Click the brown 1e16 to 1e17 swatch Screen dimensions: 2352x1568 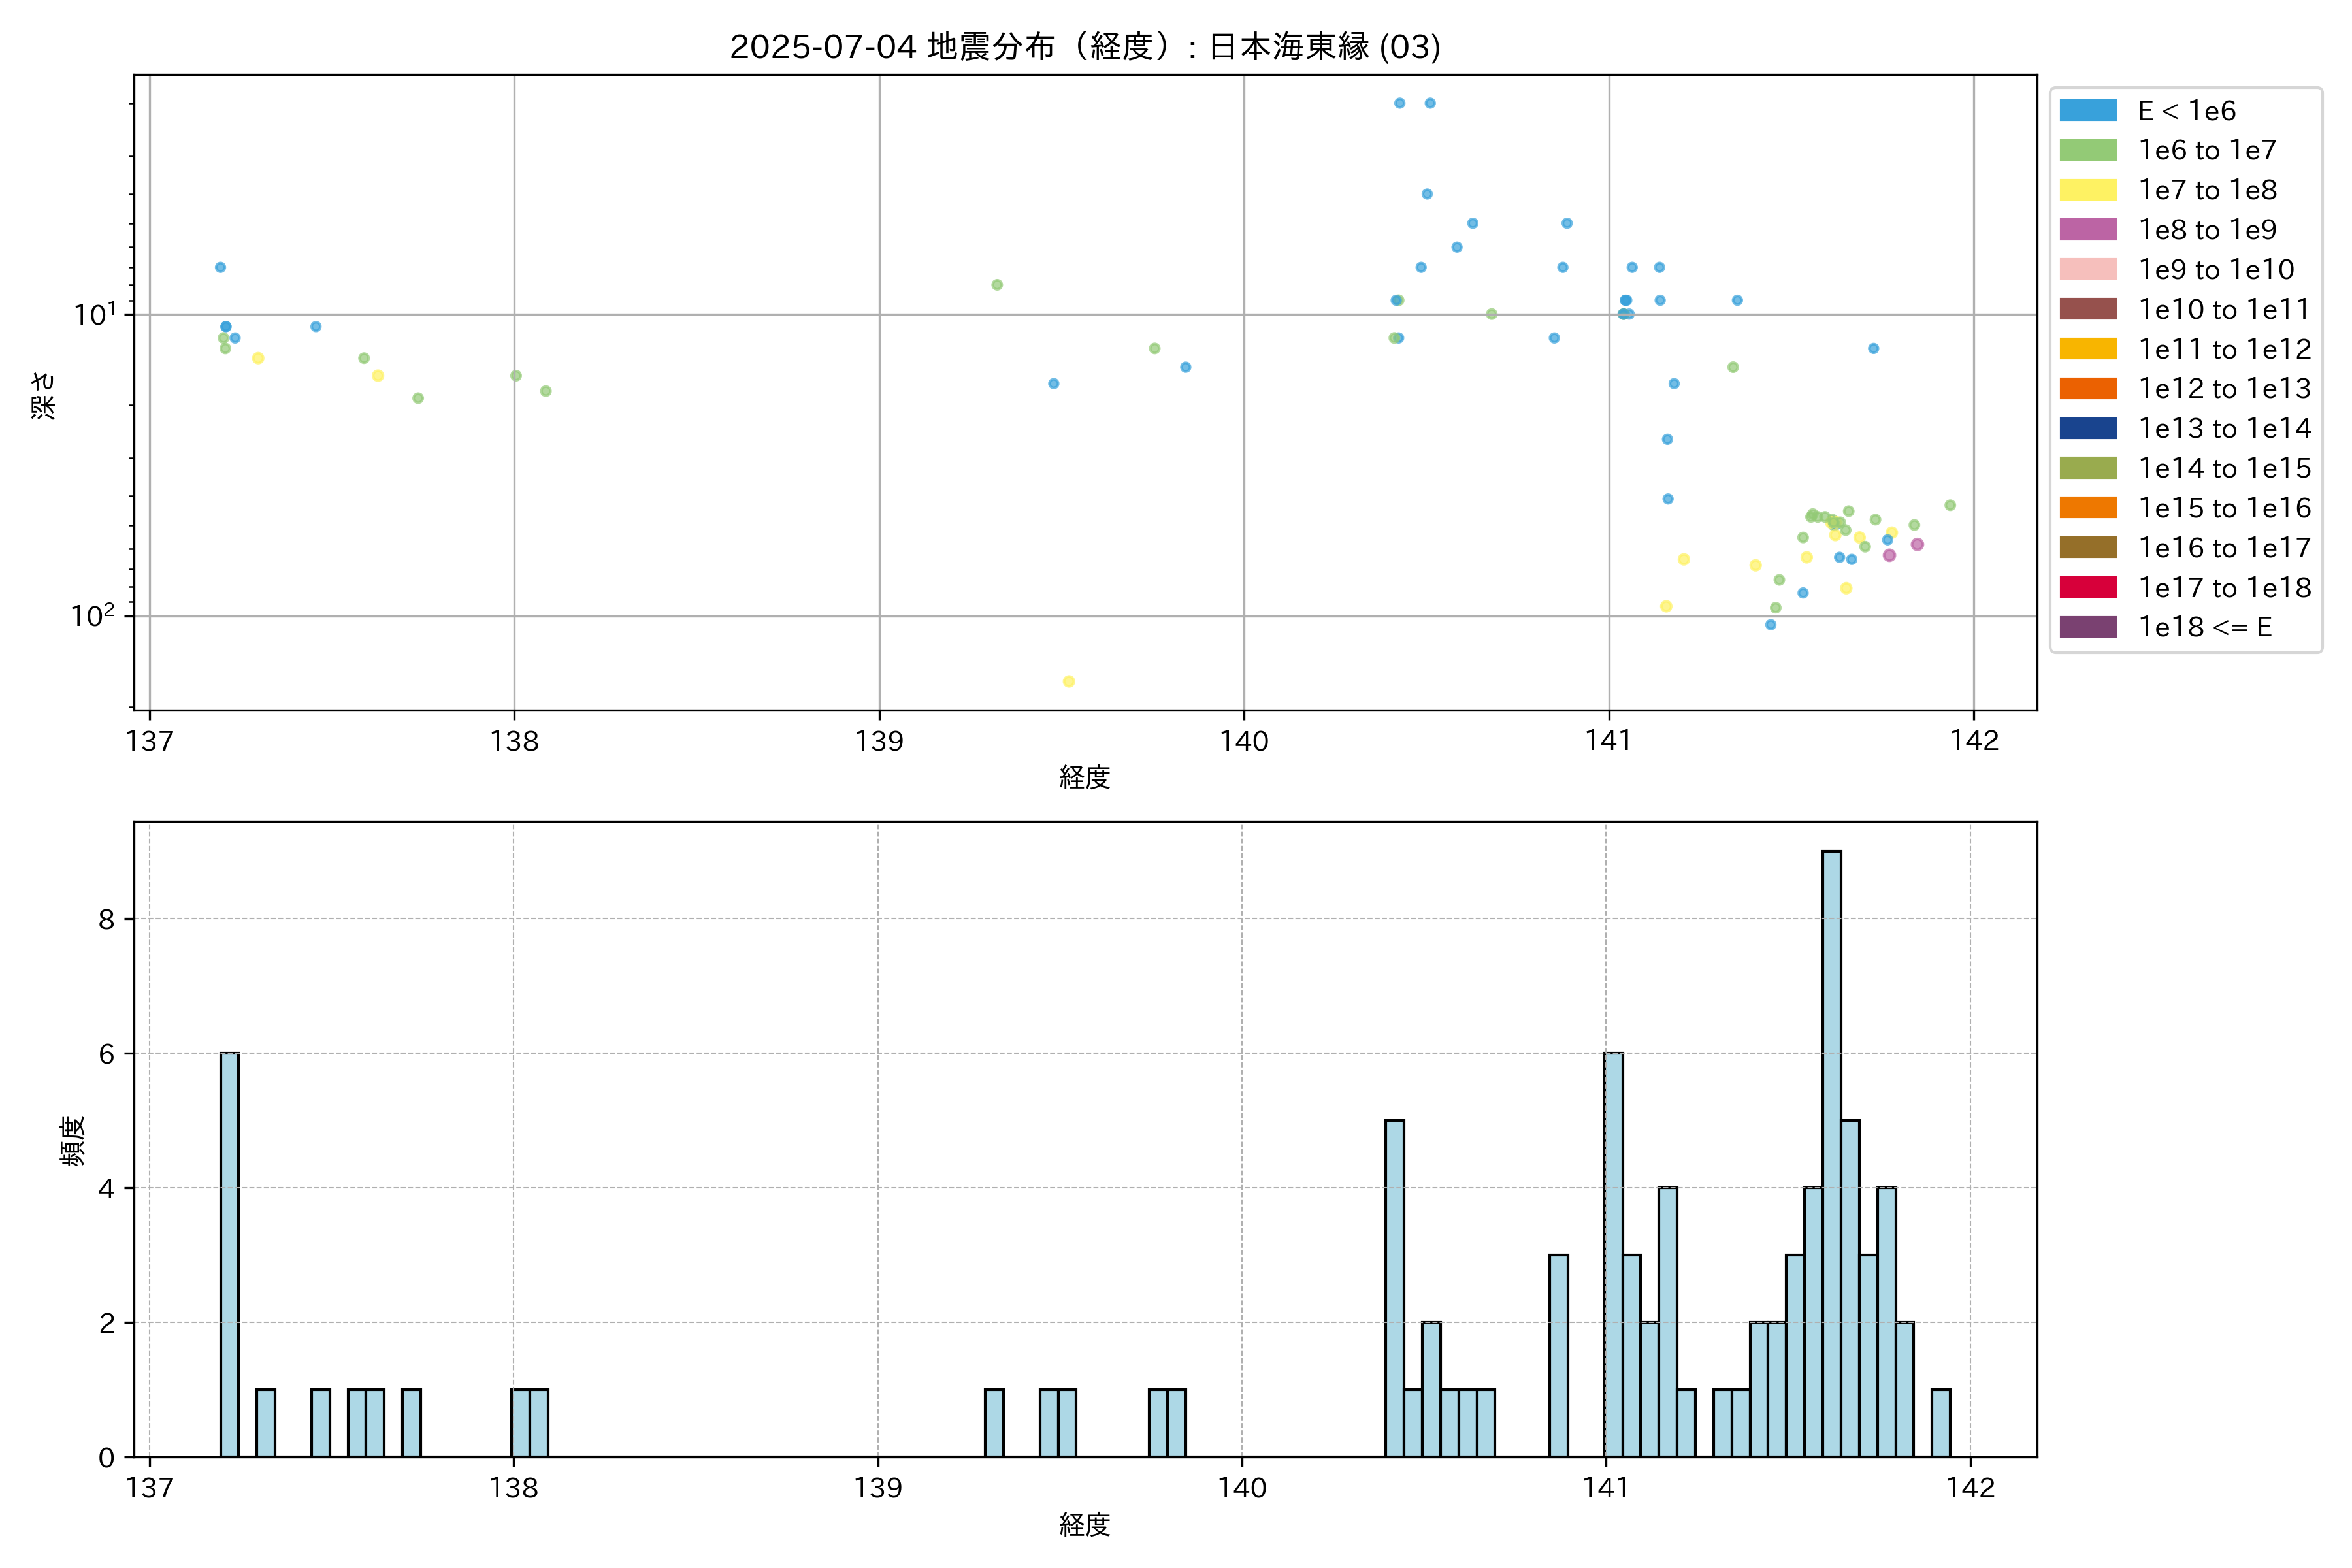[x=2088, y=547]
